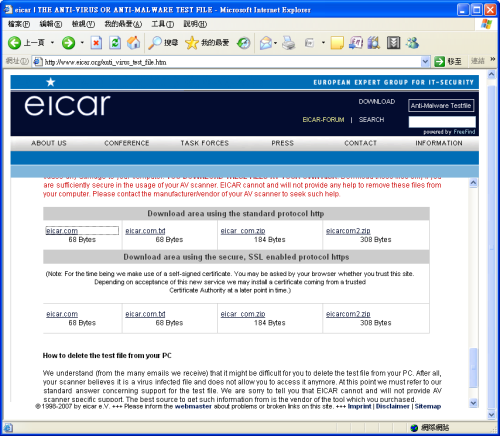500x436 pixels.
Task: Open the CONFERENCE navigation tab
Action: [127, 143]
